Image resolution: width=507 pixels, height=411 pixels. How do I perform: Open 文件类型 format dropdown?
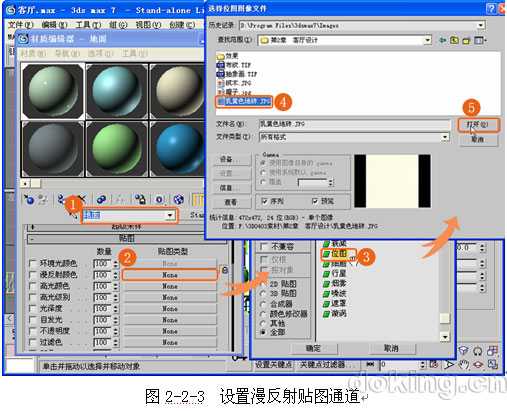(445, 137)
